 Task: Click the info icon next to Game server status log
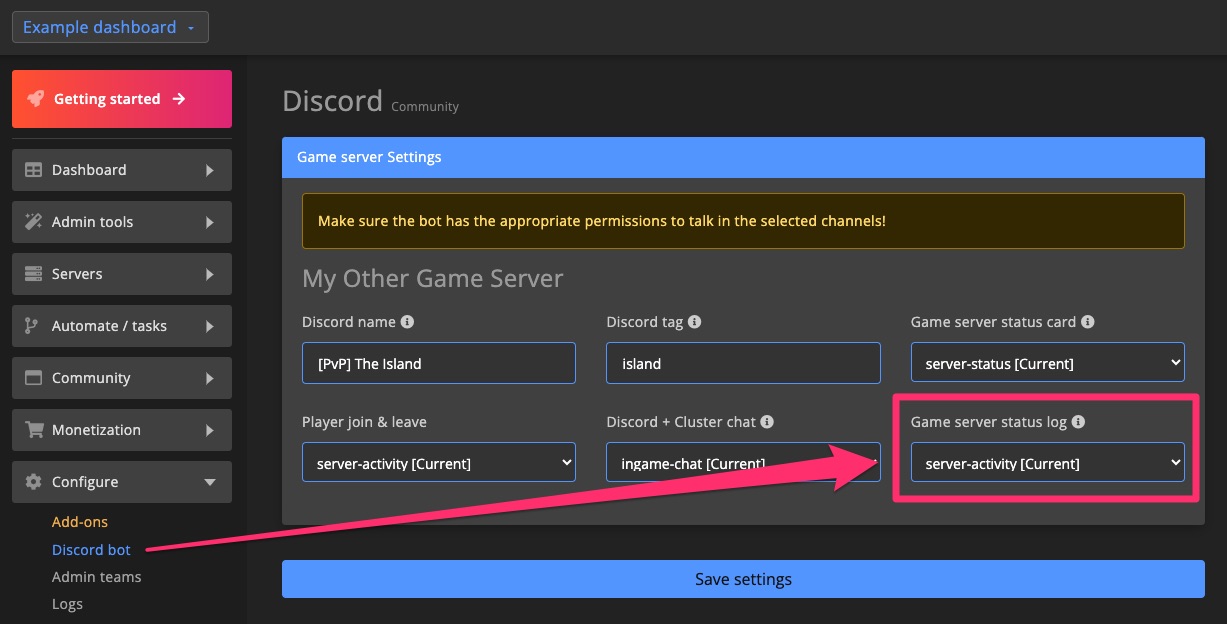1078,421
